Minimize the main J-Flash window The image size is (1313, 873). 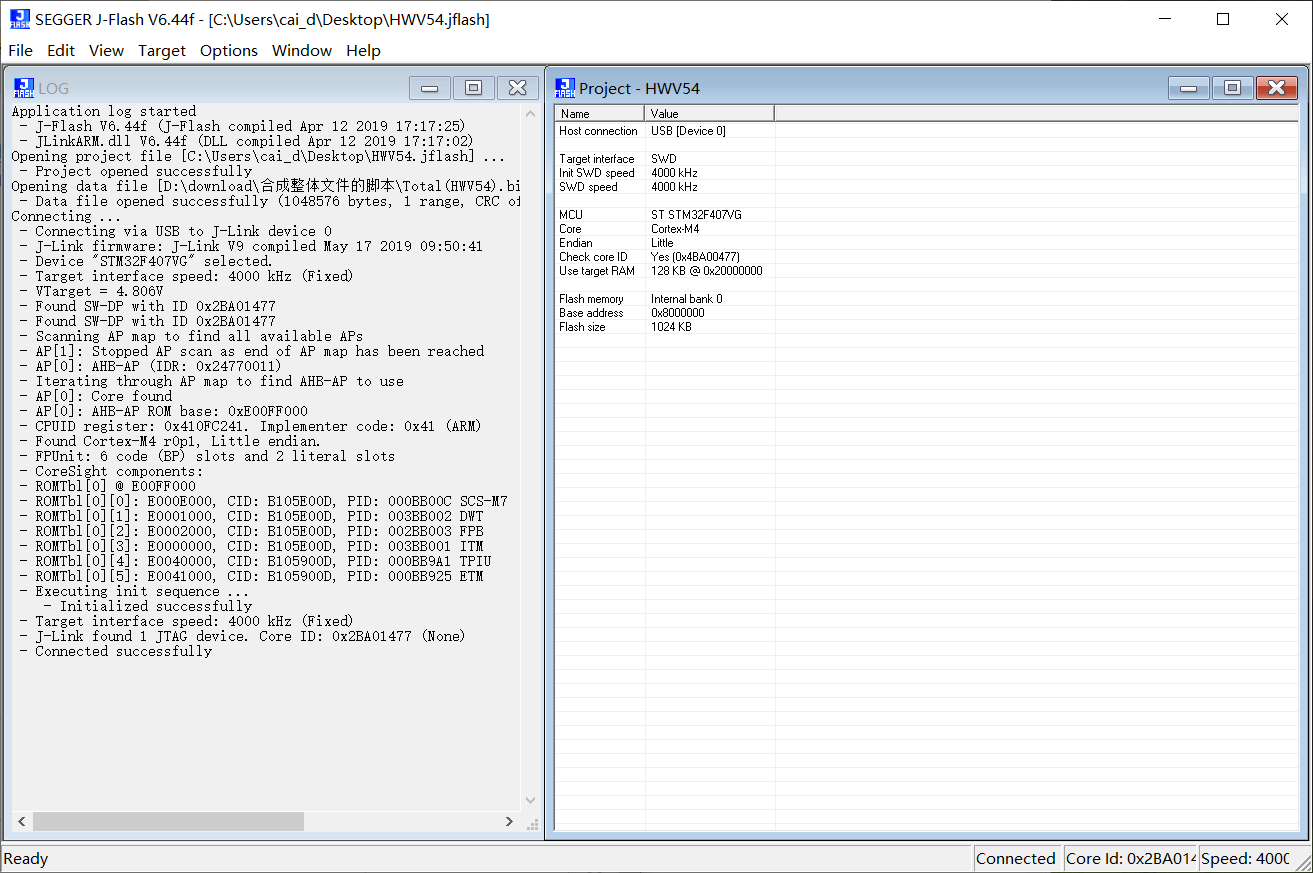pos(1165,19)
